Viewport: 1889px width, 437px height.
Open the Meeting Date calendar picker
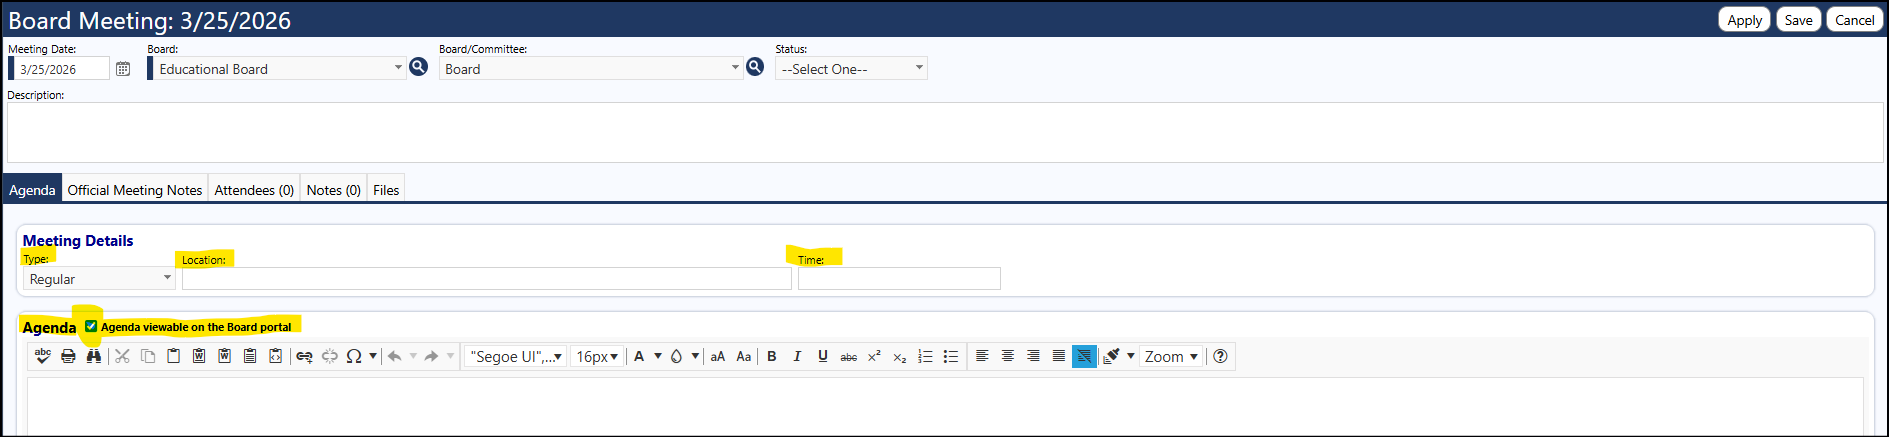pyautogui.click(x=123, y=69)
